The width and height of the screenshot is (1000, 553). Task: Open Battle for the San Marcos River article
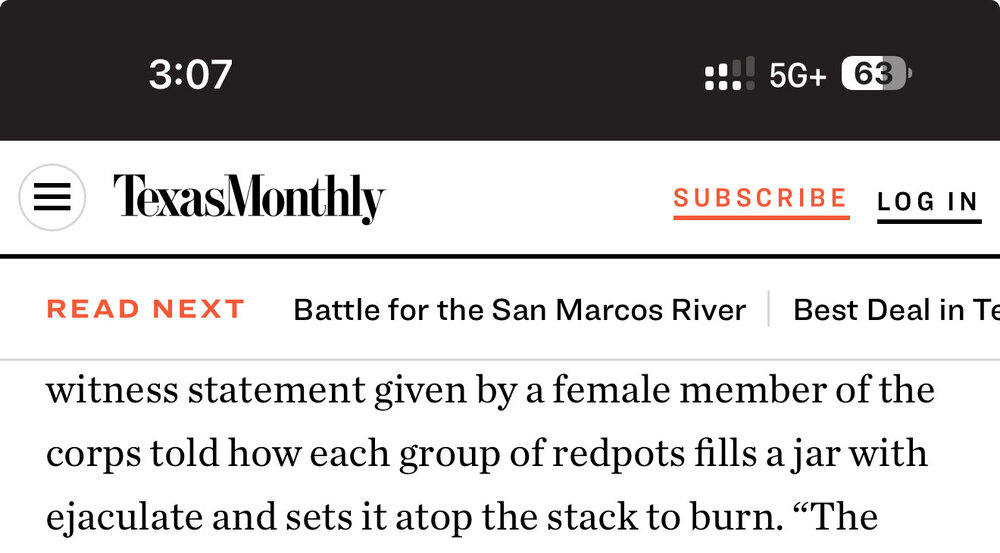tap(519, 310)
